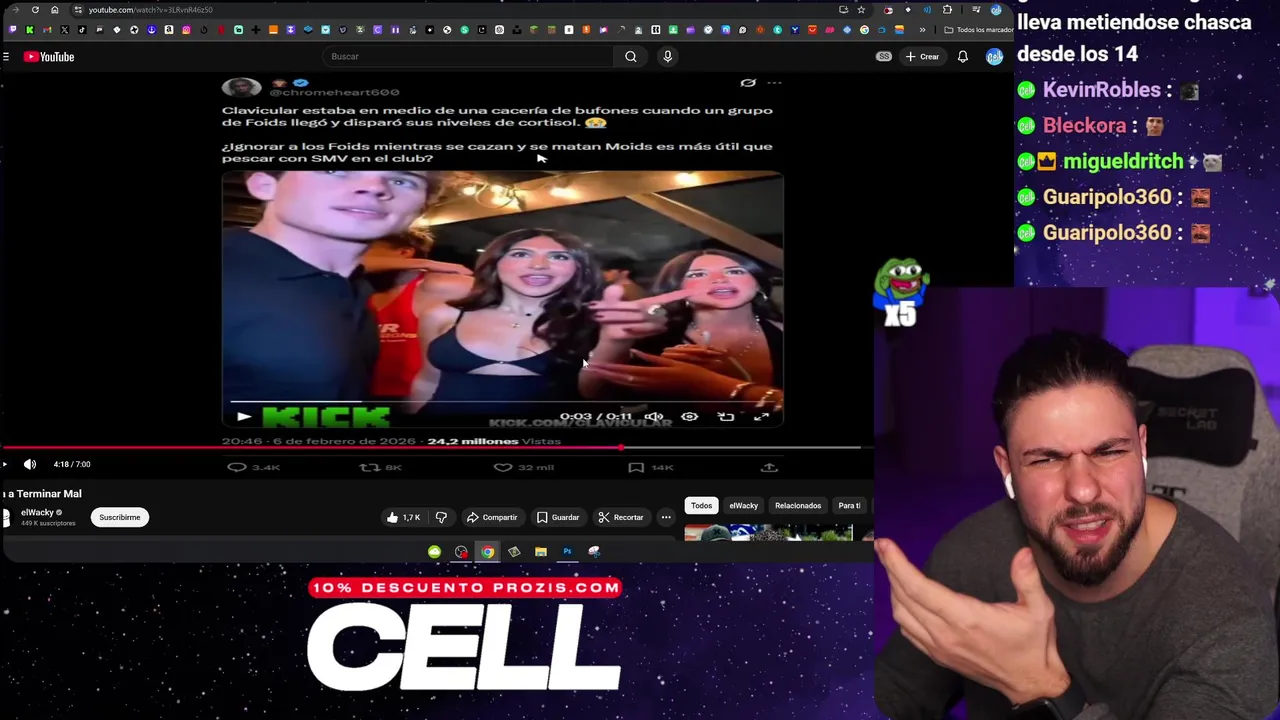Viewport: 1280px width, 720px height.
Task: Open the Instagram bookmark
Action: pyautogui.click(x=186, y=30)
